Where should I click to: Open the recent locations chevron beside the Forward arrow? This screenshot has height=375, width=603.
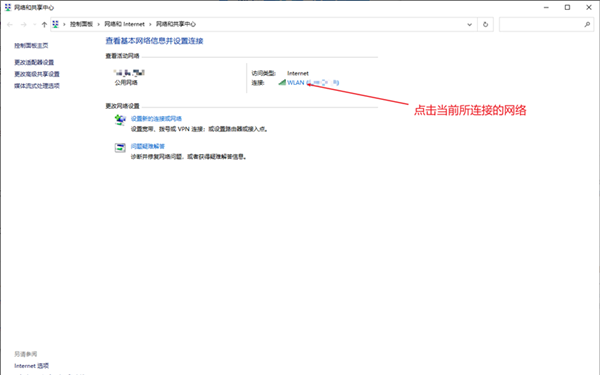35,24
